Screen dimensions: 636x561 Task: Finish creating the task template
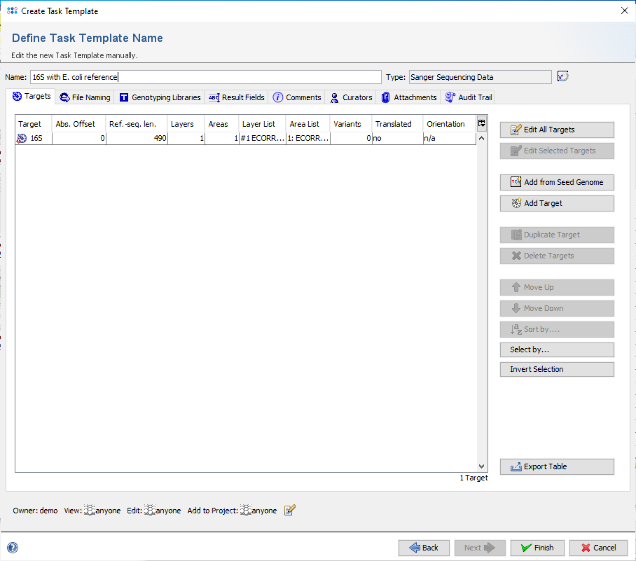tap(537, 548)
